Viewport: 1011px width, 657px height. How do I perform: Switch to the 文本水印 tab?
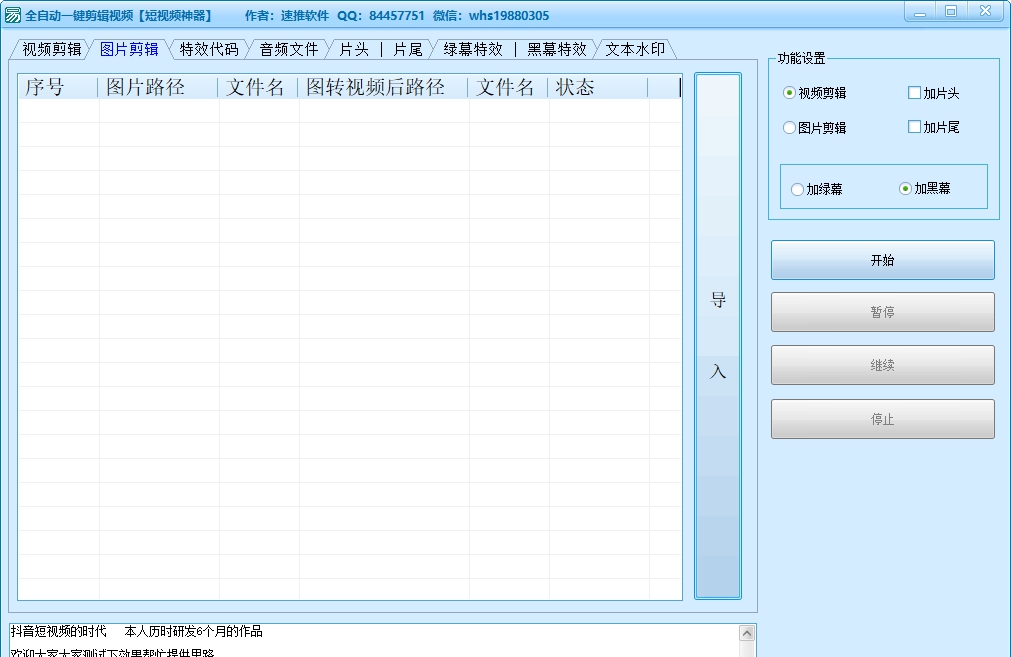click(637, 47)
